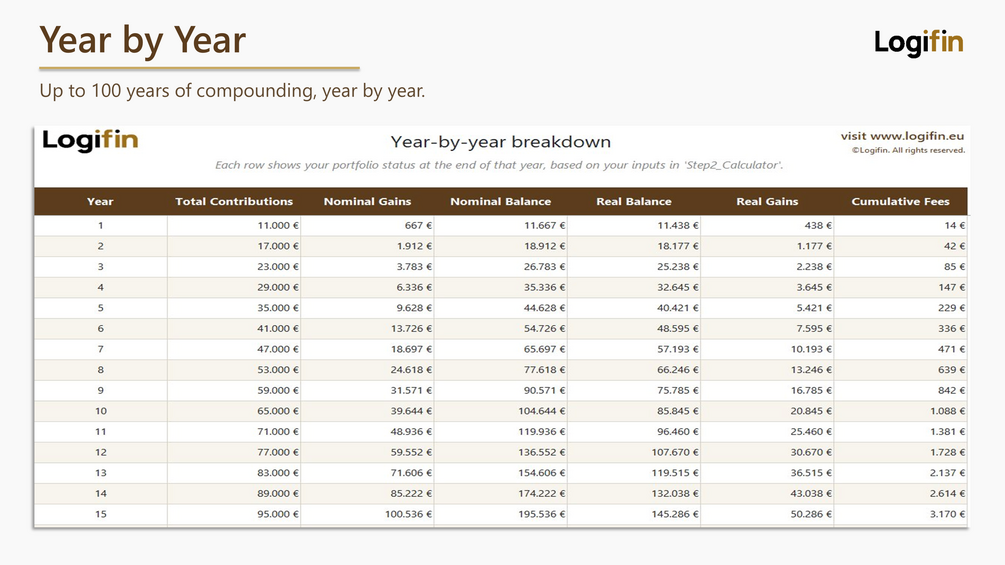
Task: Select Cumulative Fees cell 85 €
Action: 901,266
